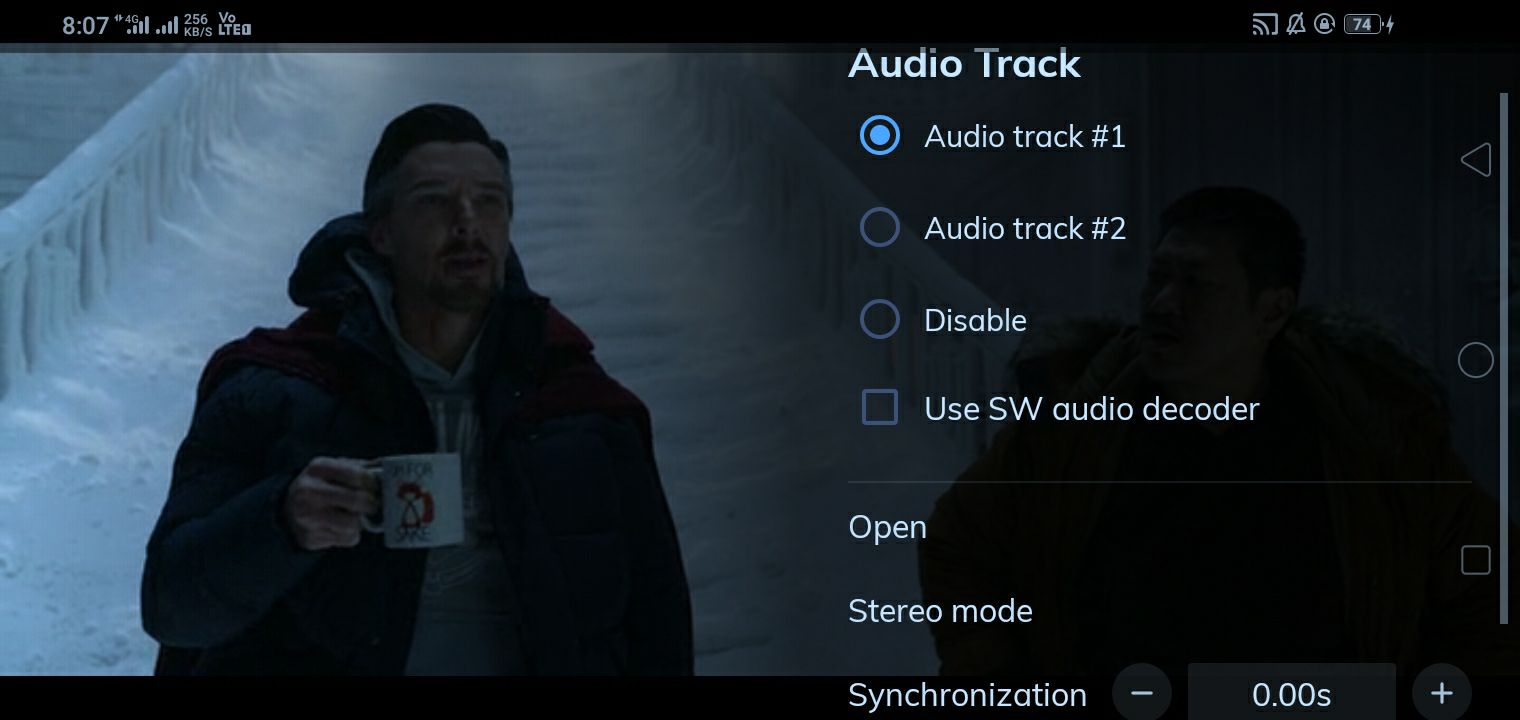Select the Audio track #1 radio button
The image size is (1520, 720).
(880, 135)
